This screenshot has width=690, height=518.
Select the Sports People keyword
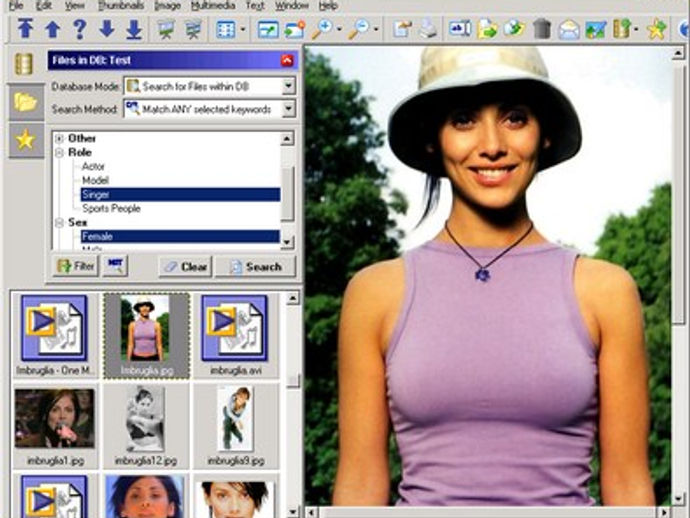pyautogui.click(x=111, y=208)
